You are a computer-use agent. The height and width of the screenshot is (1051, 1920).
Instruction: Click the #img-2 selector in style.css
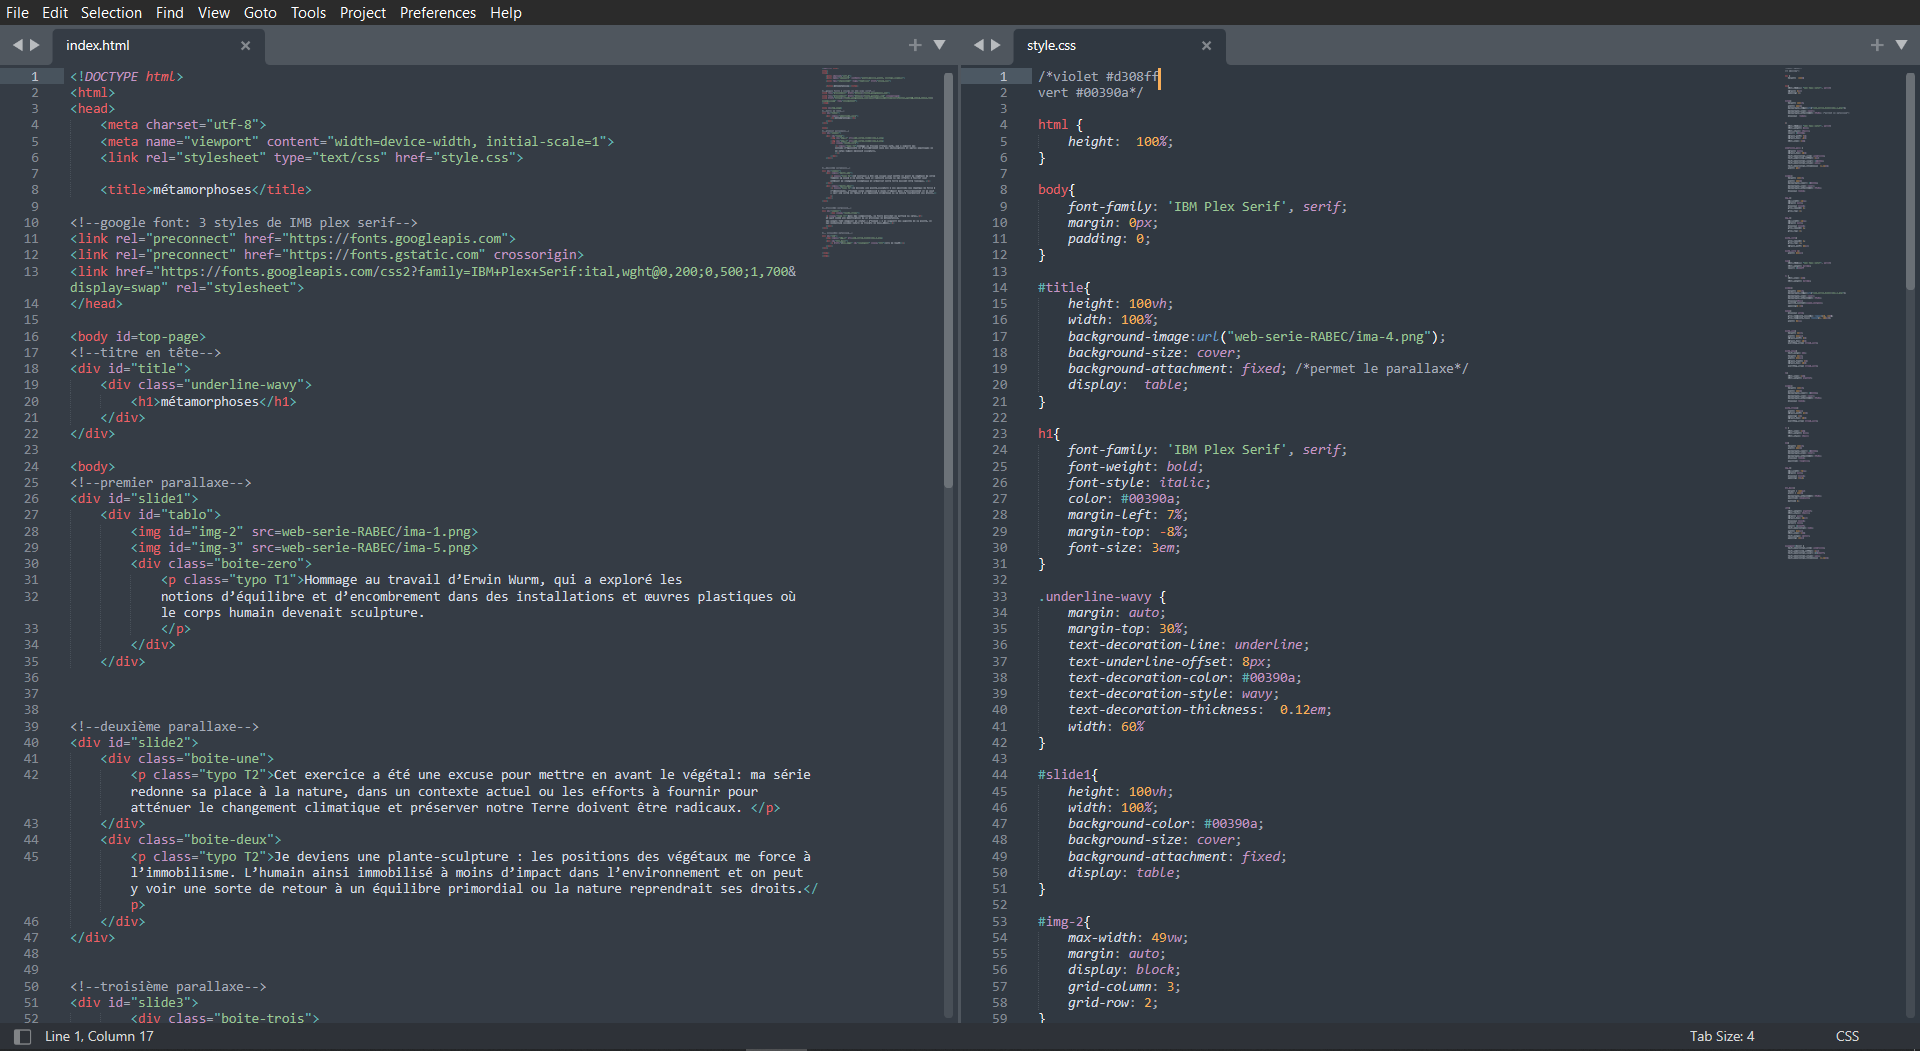click(x=1060, y=921)
